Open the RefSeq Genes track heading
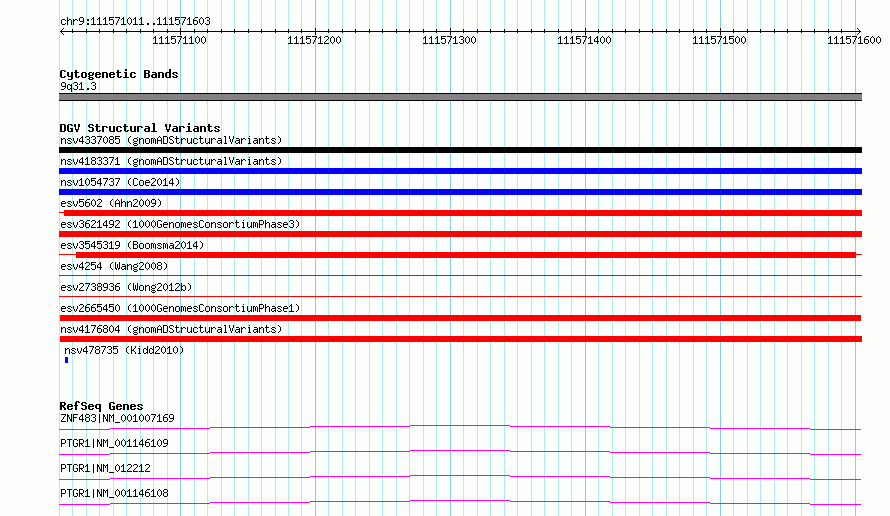Image resolution: width=890 pixels, height=516 pixels. [102, 406]
